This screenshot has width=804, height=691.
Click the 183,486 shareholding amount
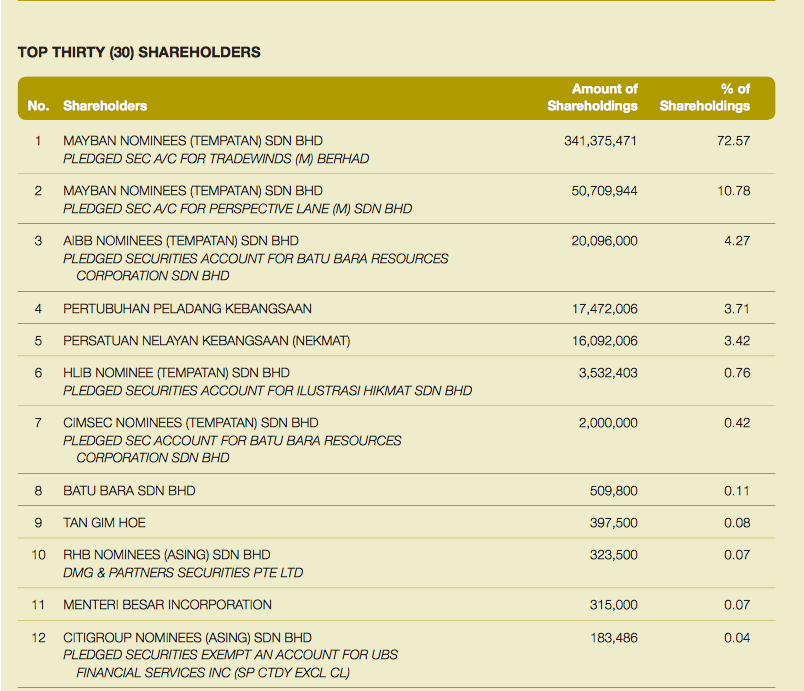click(x=612, y=637)
